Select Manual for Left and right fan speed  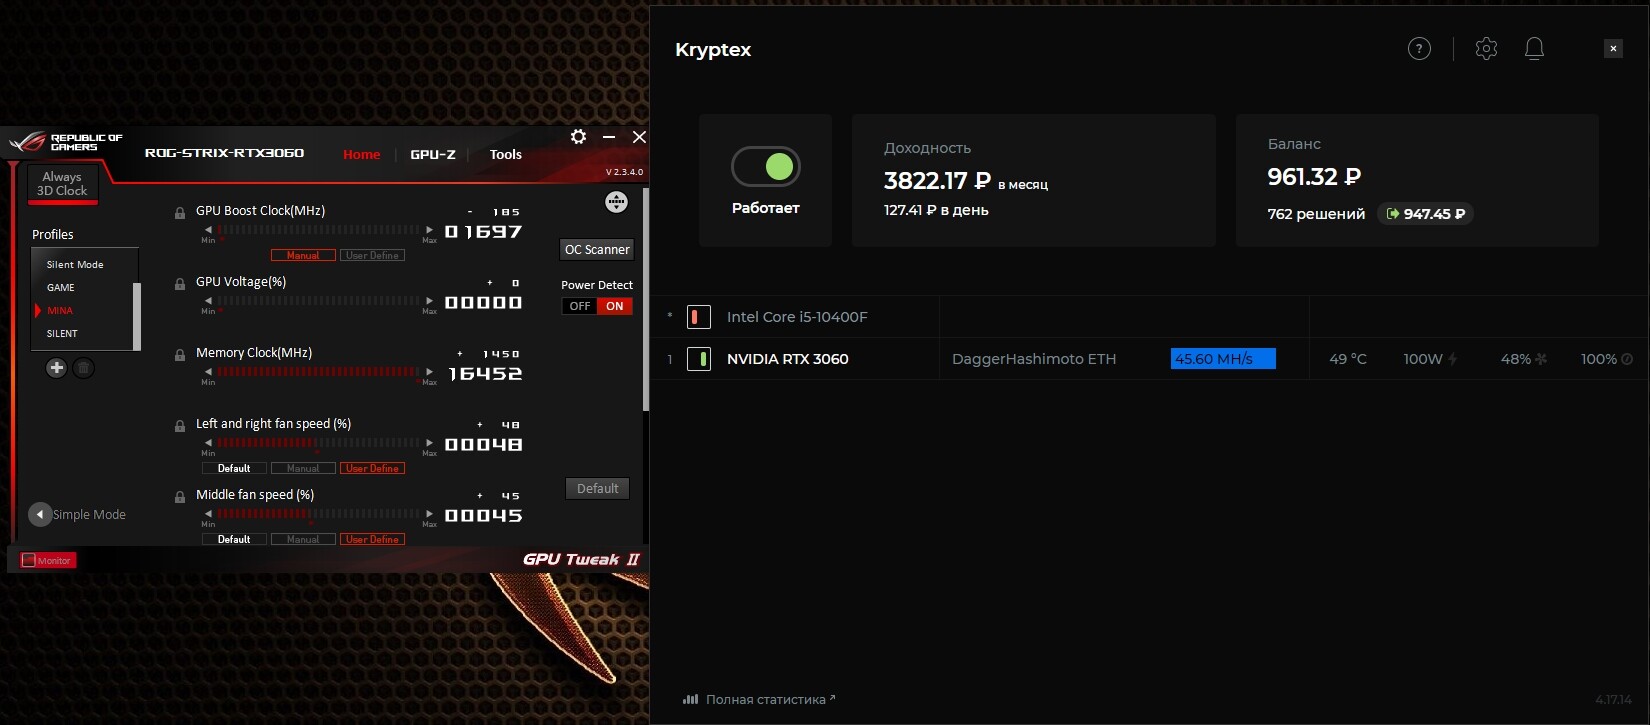pyautogui.click(x=303, y=468)
